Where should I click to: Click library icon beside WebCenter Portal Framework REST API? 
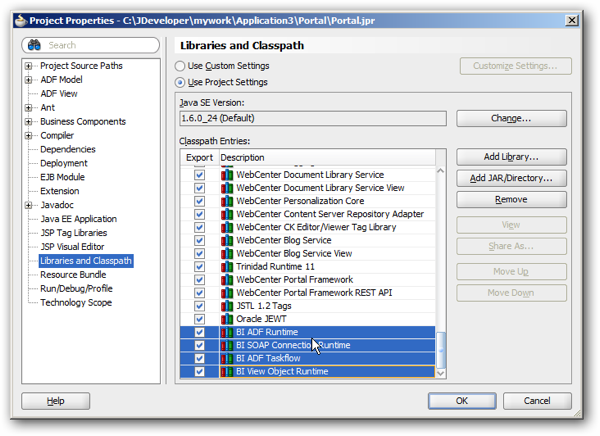tap(227, 293)
